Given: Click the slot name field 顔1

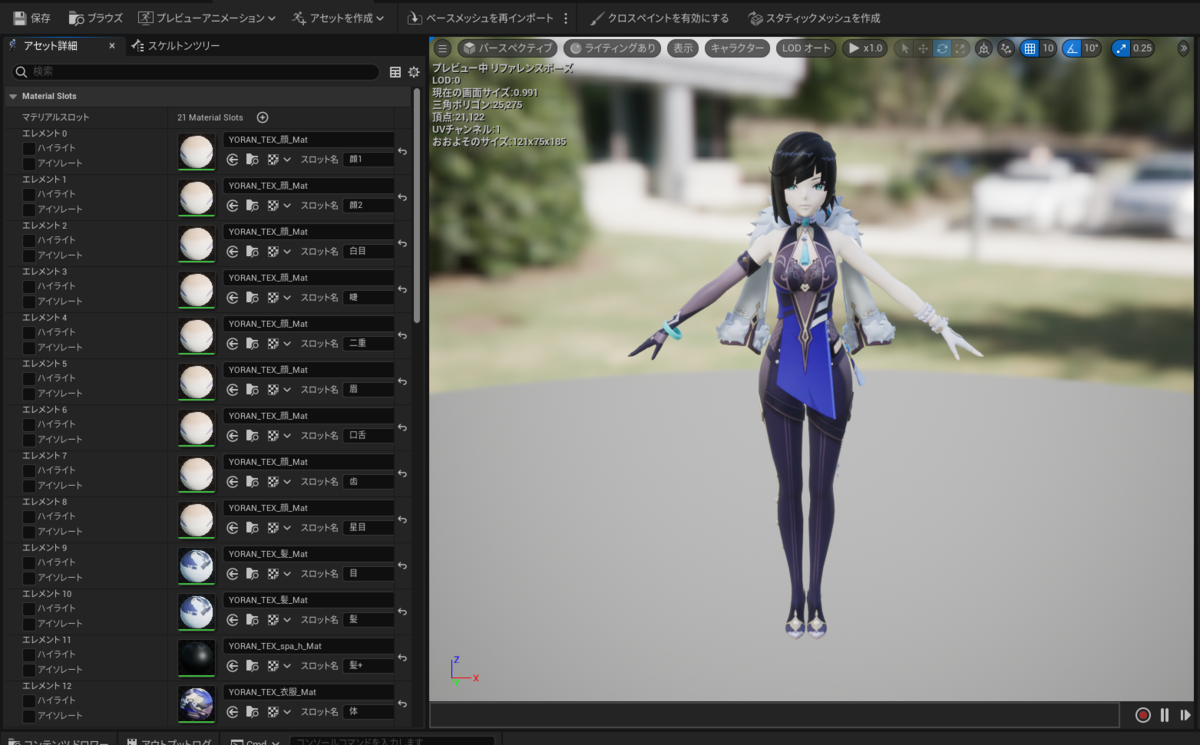Looking at the screenshot, I should click(x=368, y=159).
